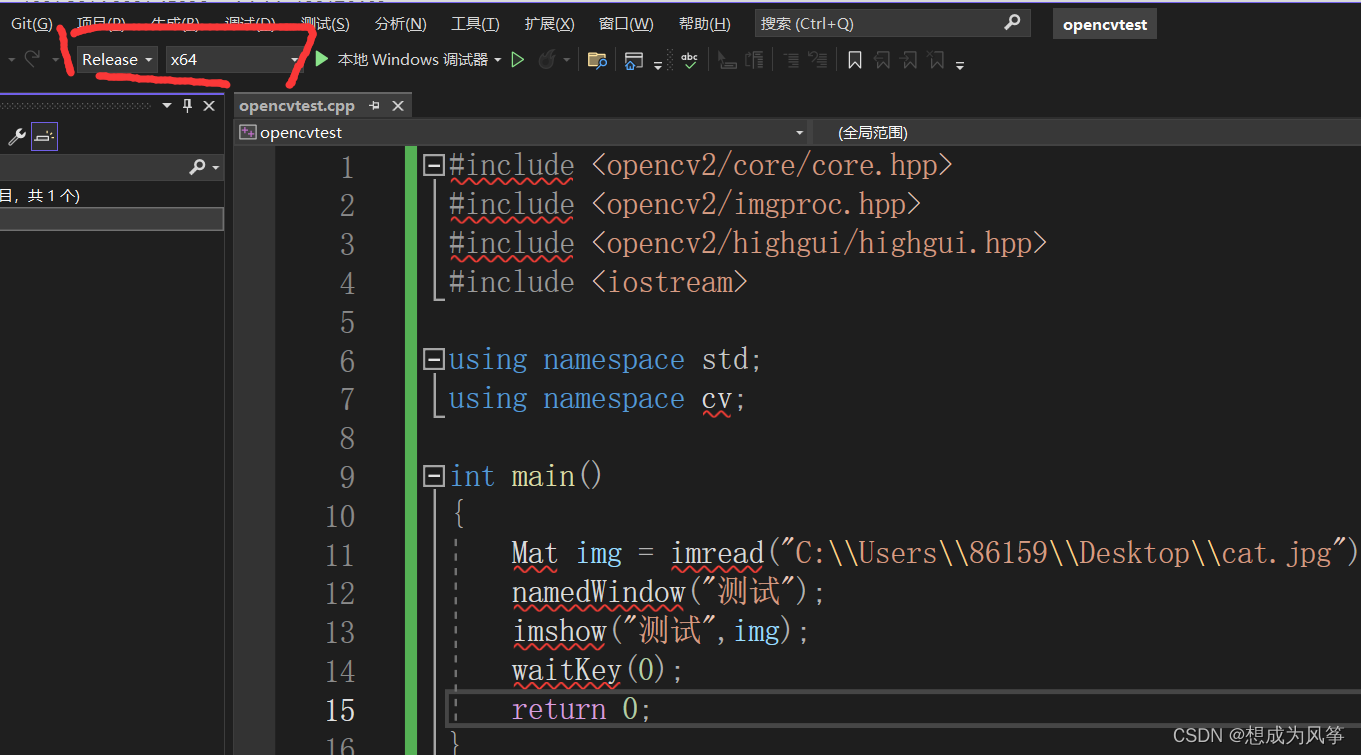Click the <iostream> include text

[x=669, y=283]
